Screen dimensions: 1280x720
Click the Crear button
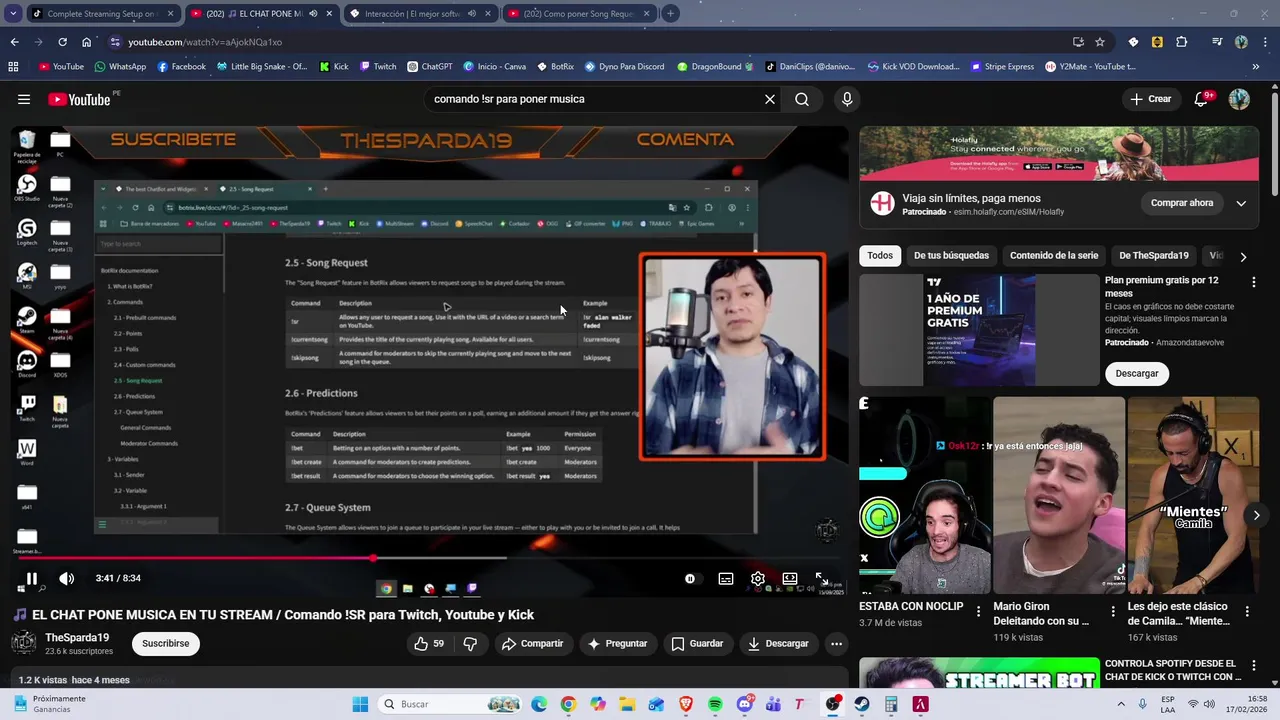1151,99
